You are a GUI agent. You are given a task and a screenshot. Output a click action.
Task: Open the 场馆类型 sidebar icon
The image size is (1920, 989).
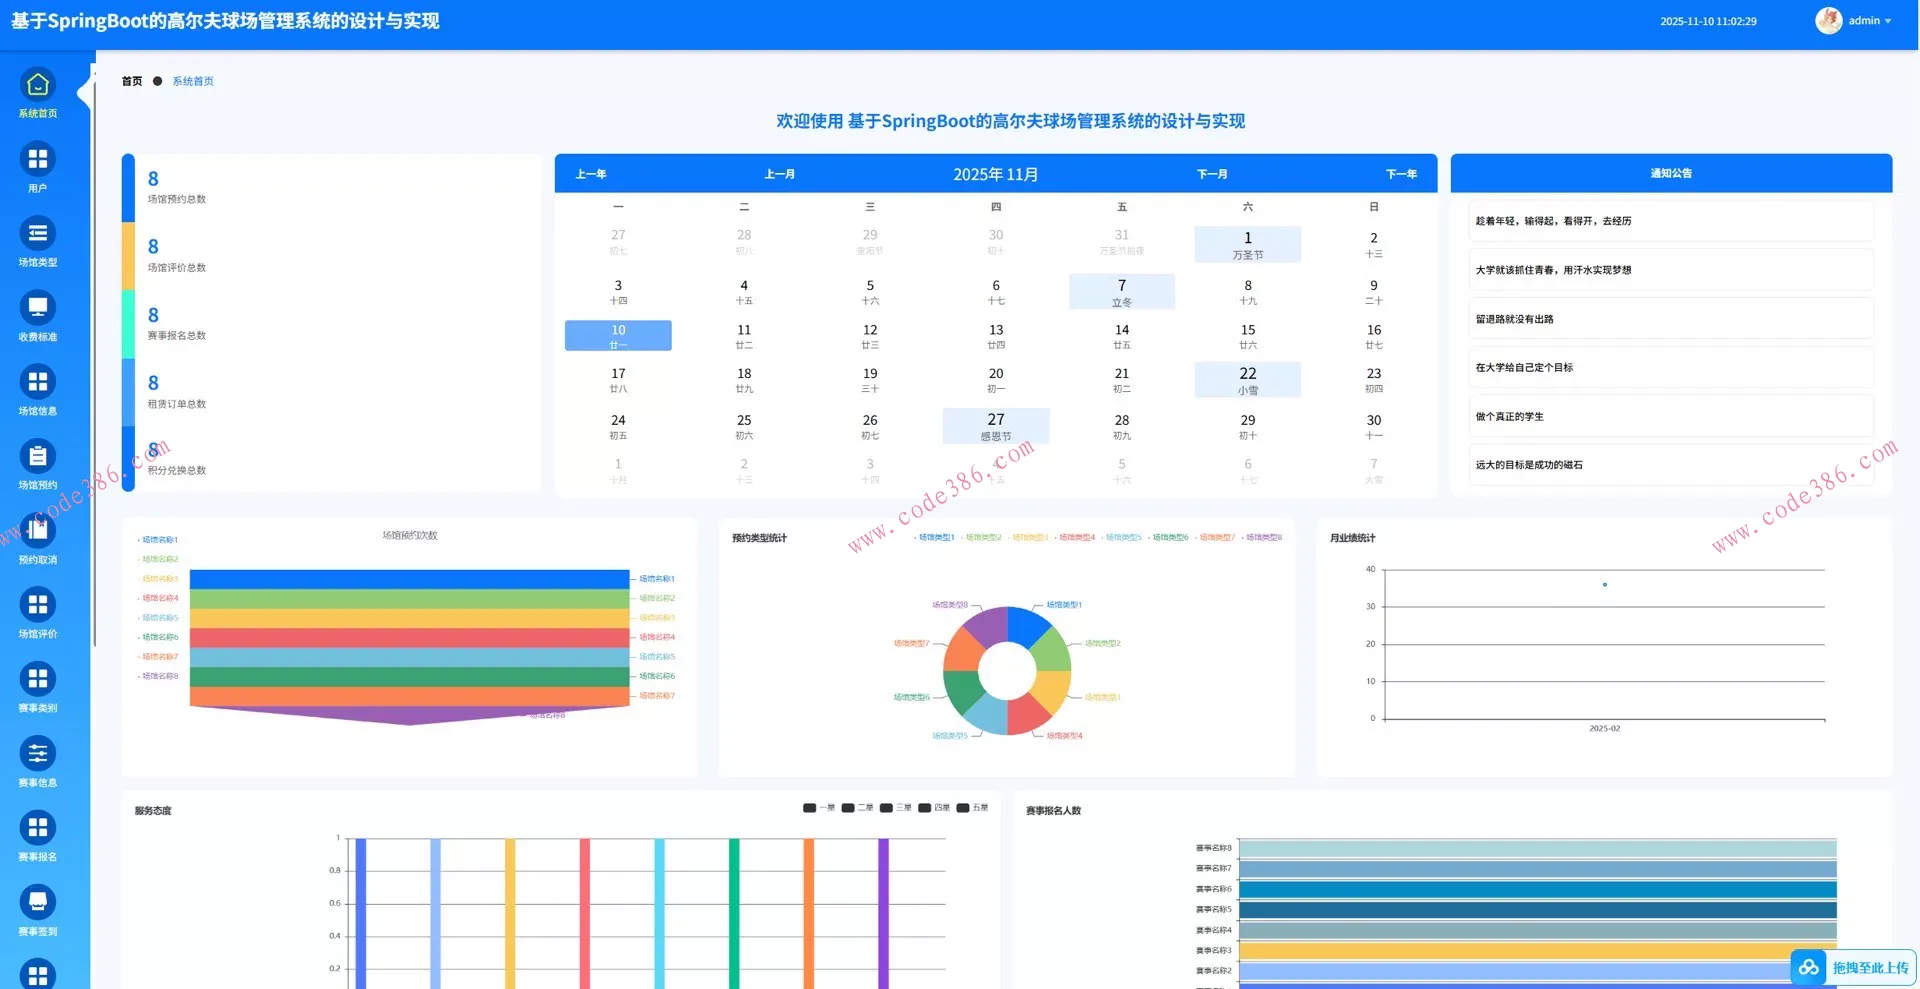coord(37,234)
